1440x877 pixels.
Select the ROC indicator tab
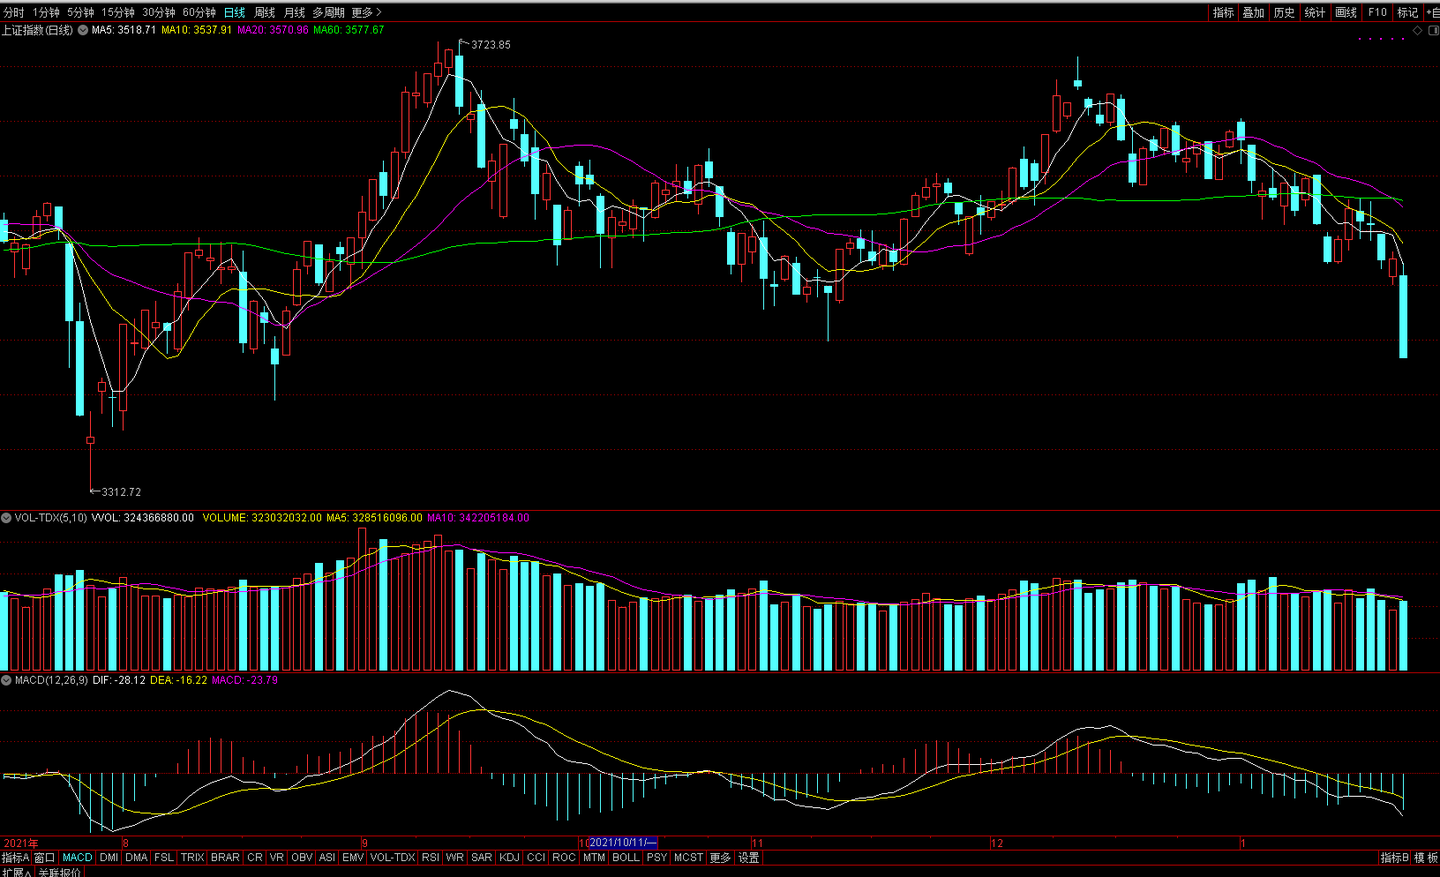click(564, 858)
